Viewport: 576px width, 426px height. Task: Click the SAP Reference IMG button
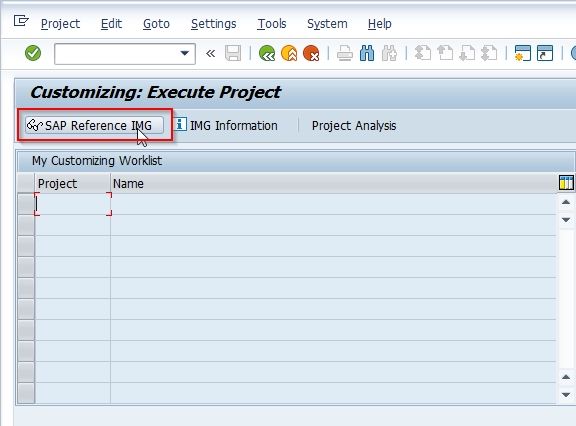(94, 125)
